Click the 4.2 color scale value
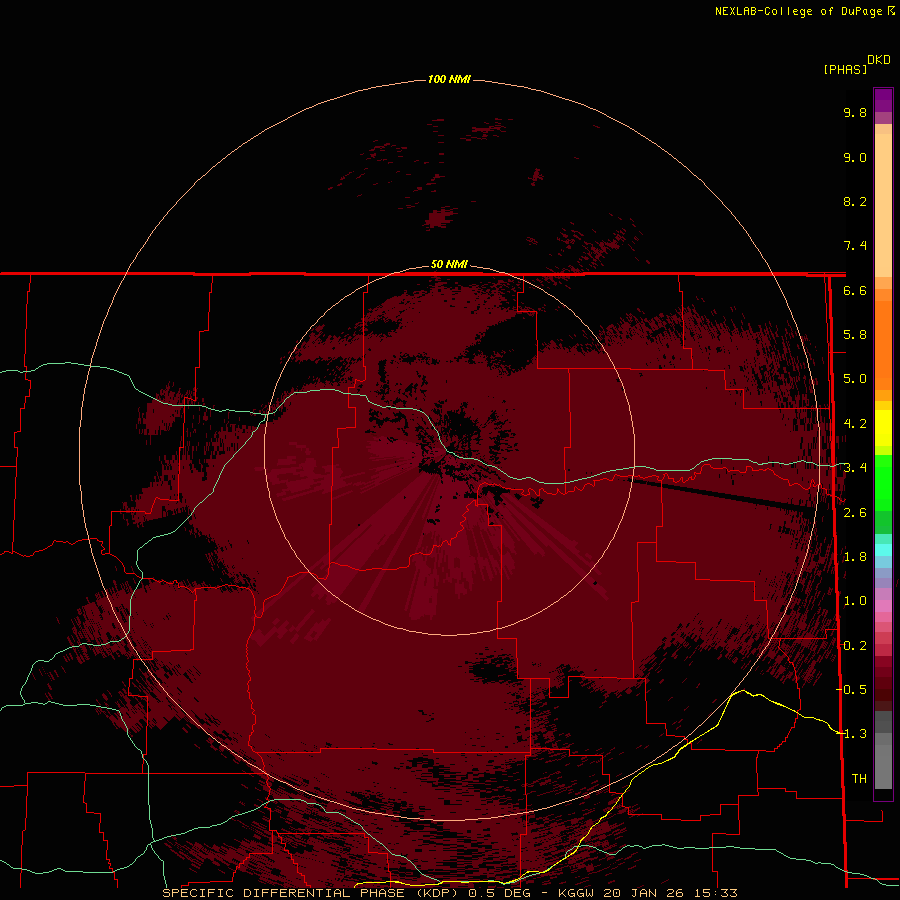This screenshot has height=900, width=900. pos(855,424)
